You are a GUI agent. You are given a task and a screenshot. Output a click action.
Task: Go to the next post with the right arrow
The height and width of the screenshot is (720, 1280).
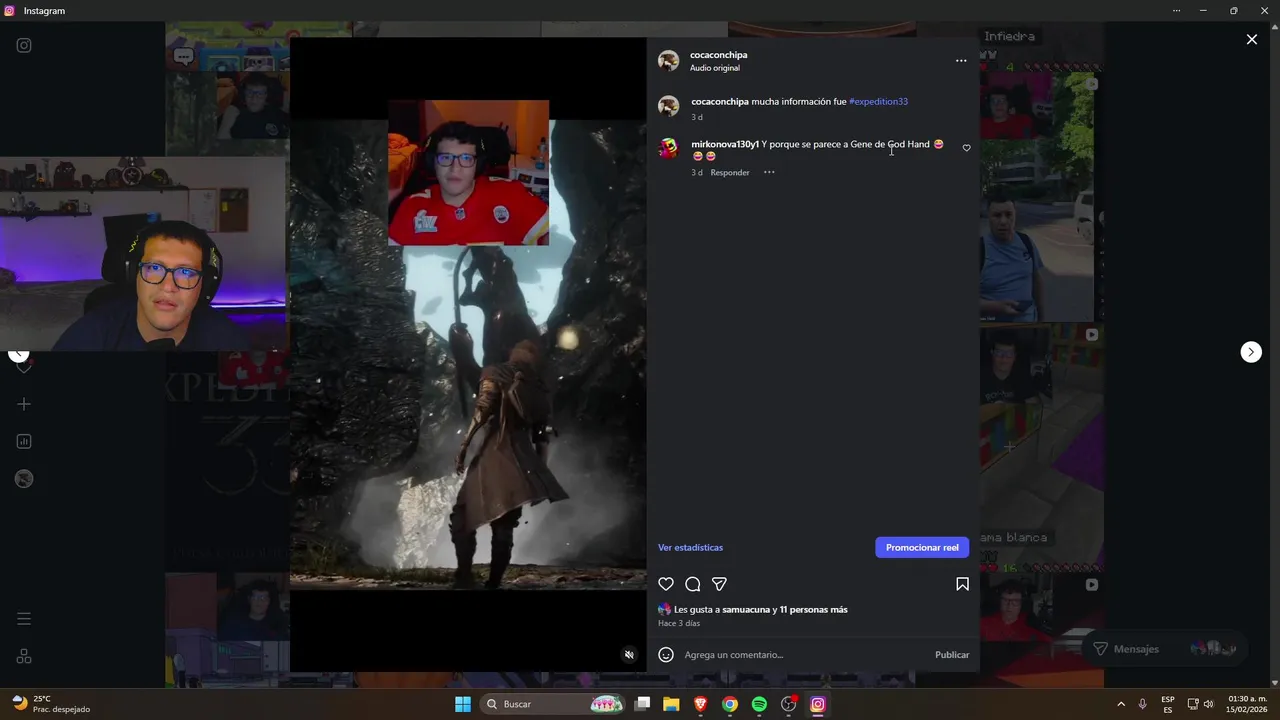1251,352
